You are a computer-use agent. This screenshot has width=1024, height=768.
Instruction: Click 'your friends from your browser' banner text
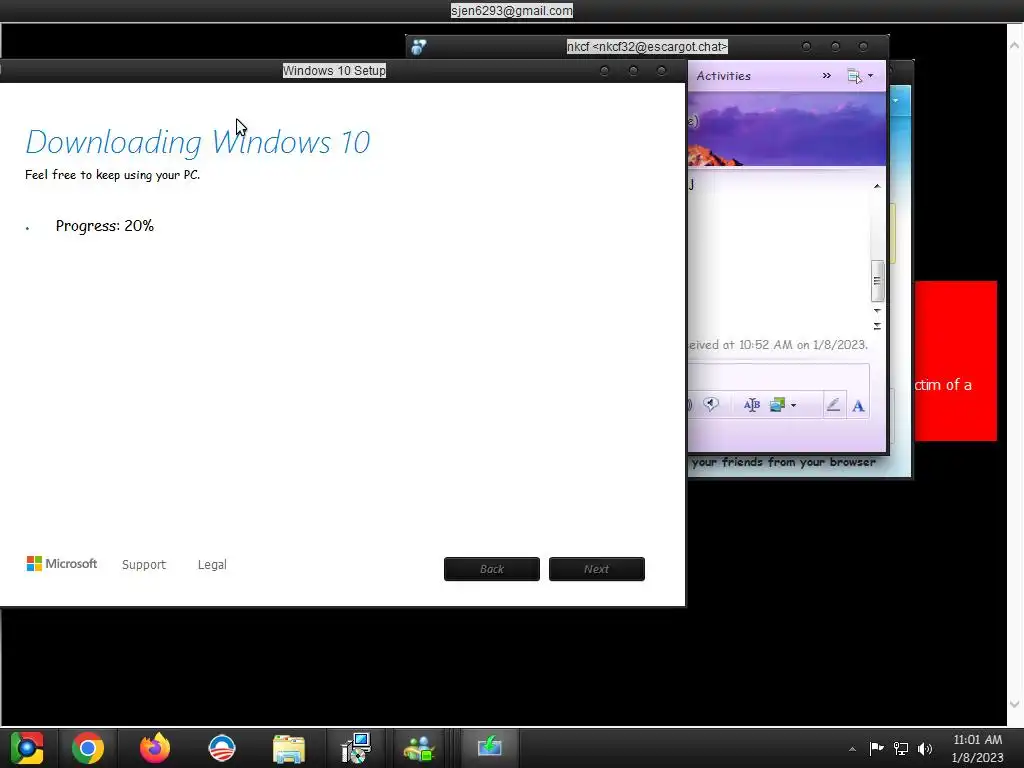tap(784, 462)
